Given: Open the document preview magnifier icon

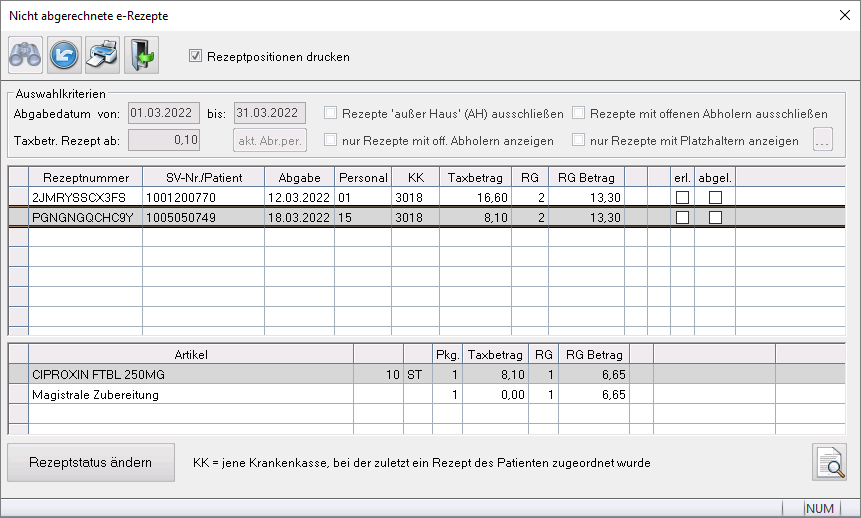Looking at the screenshot, I should tap(829, 462).
